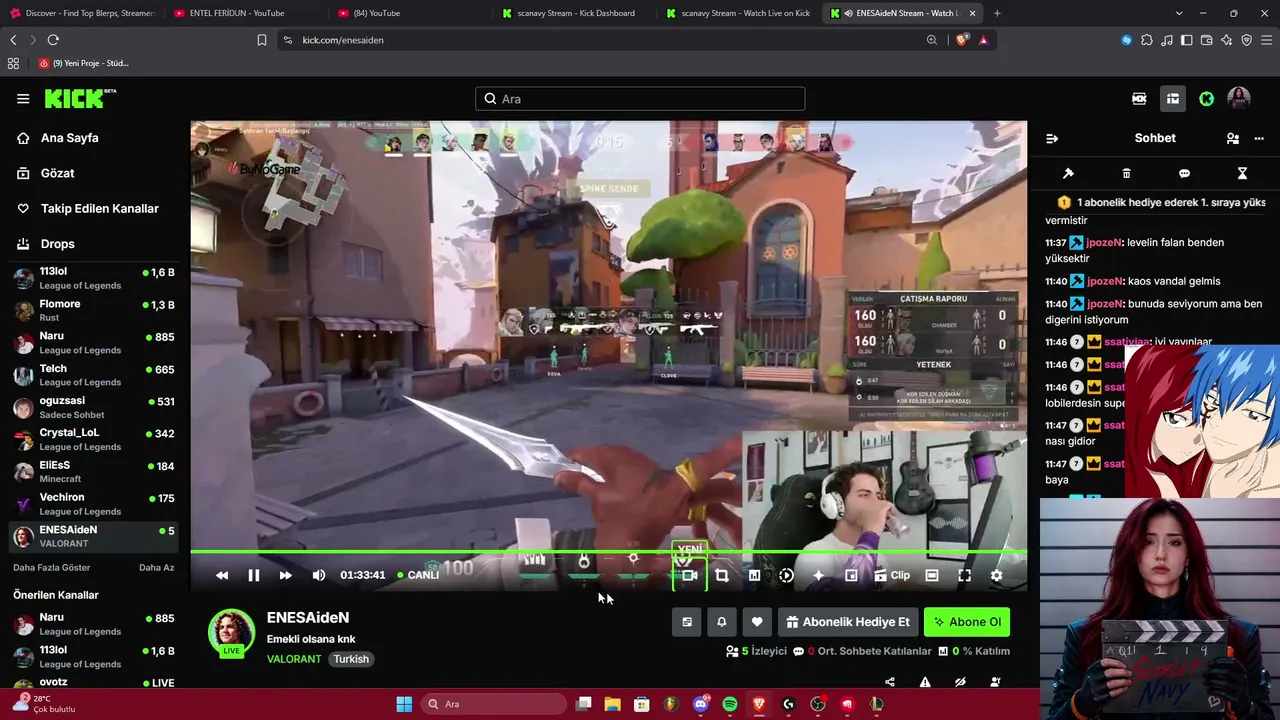
Task: Click the crossed-eye hide icon
Action: (x=960, y=683)
